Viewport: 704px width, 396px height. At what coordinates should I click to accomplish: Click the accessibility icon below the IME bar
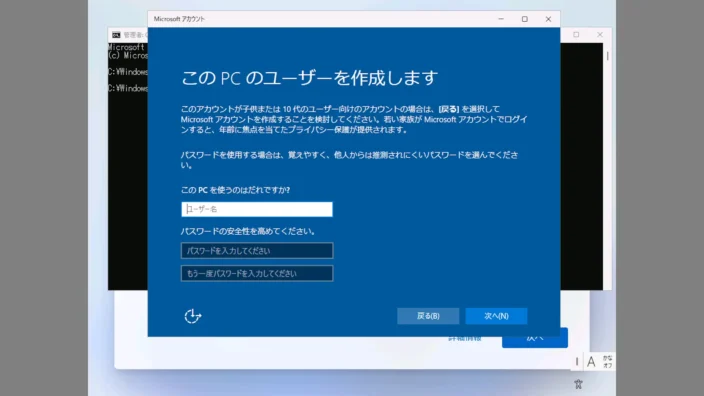[578, 384]
